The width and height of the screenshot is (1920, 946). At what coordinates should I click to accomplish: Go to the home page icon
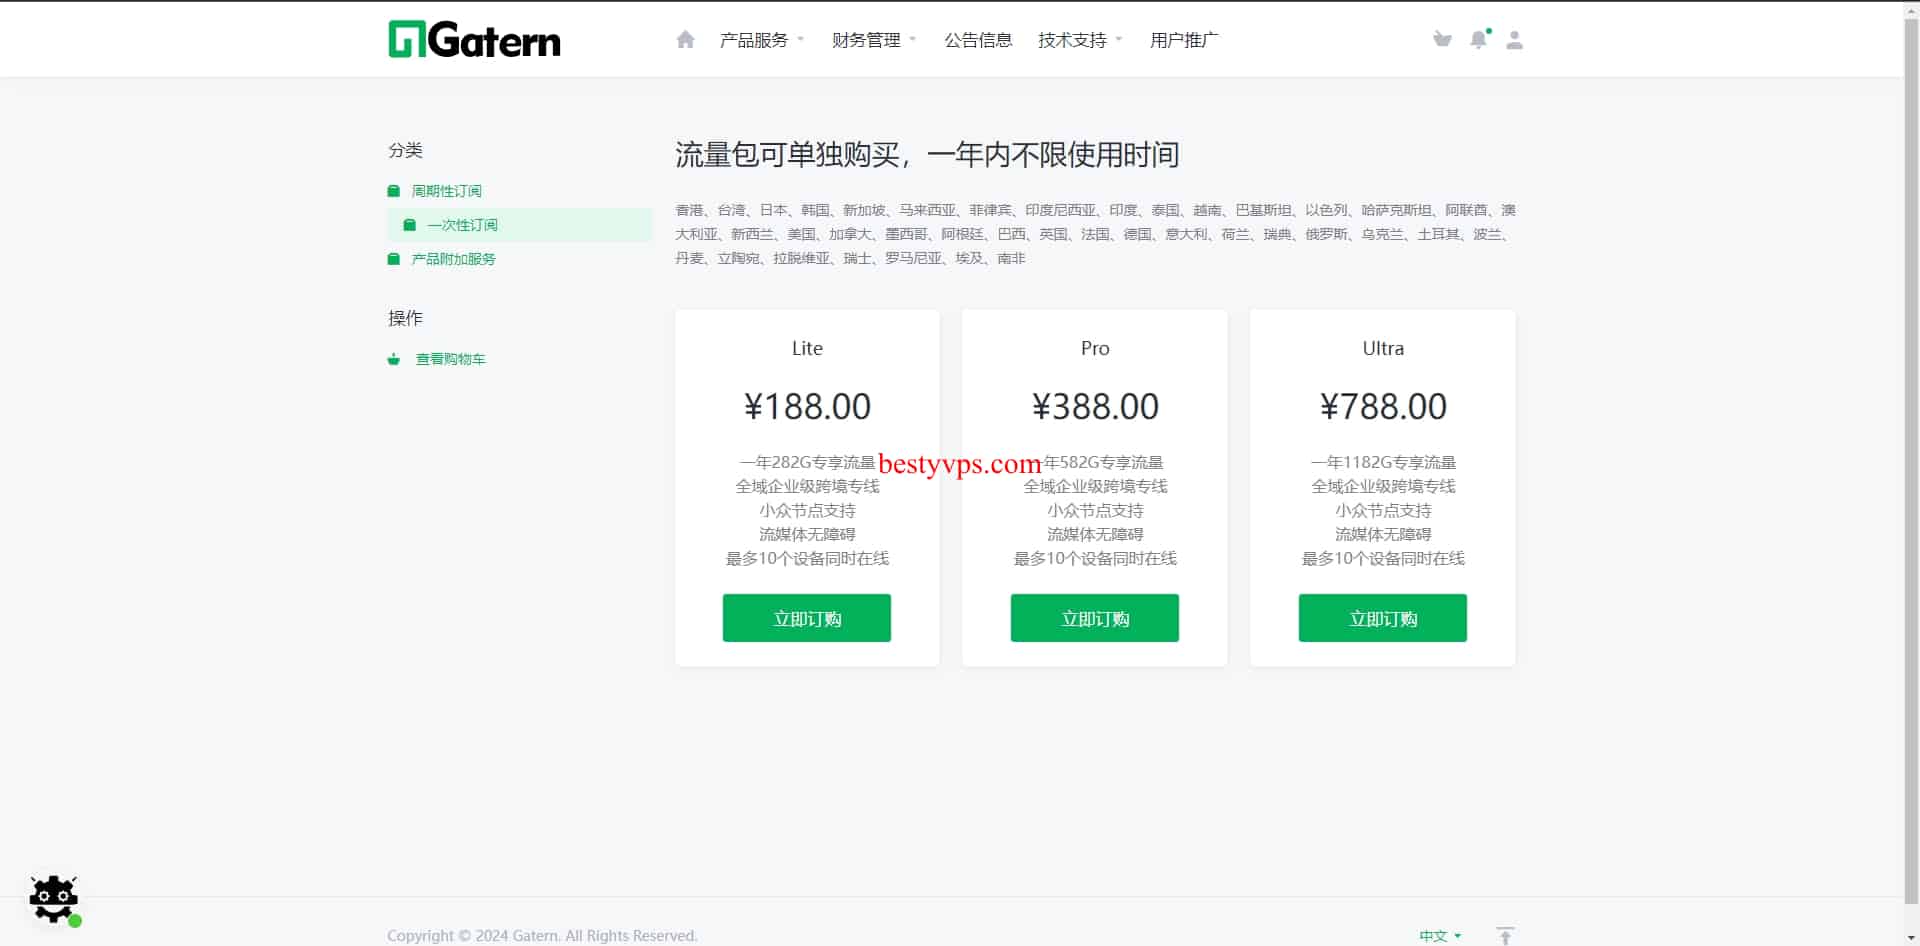click(x=685, y=40)
